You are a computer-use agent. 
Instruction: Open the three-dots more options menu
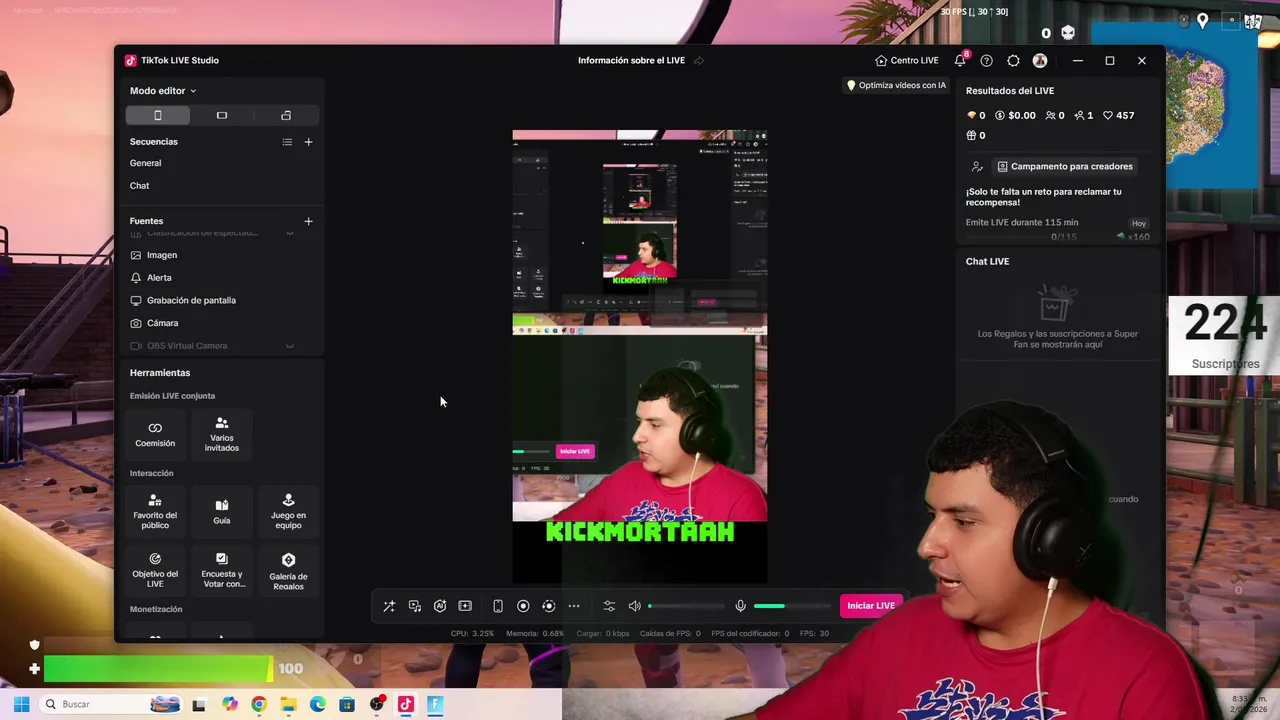[x=574, y=606]
